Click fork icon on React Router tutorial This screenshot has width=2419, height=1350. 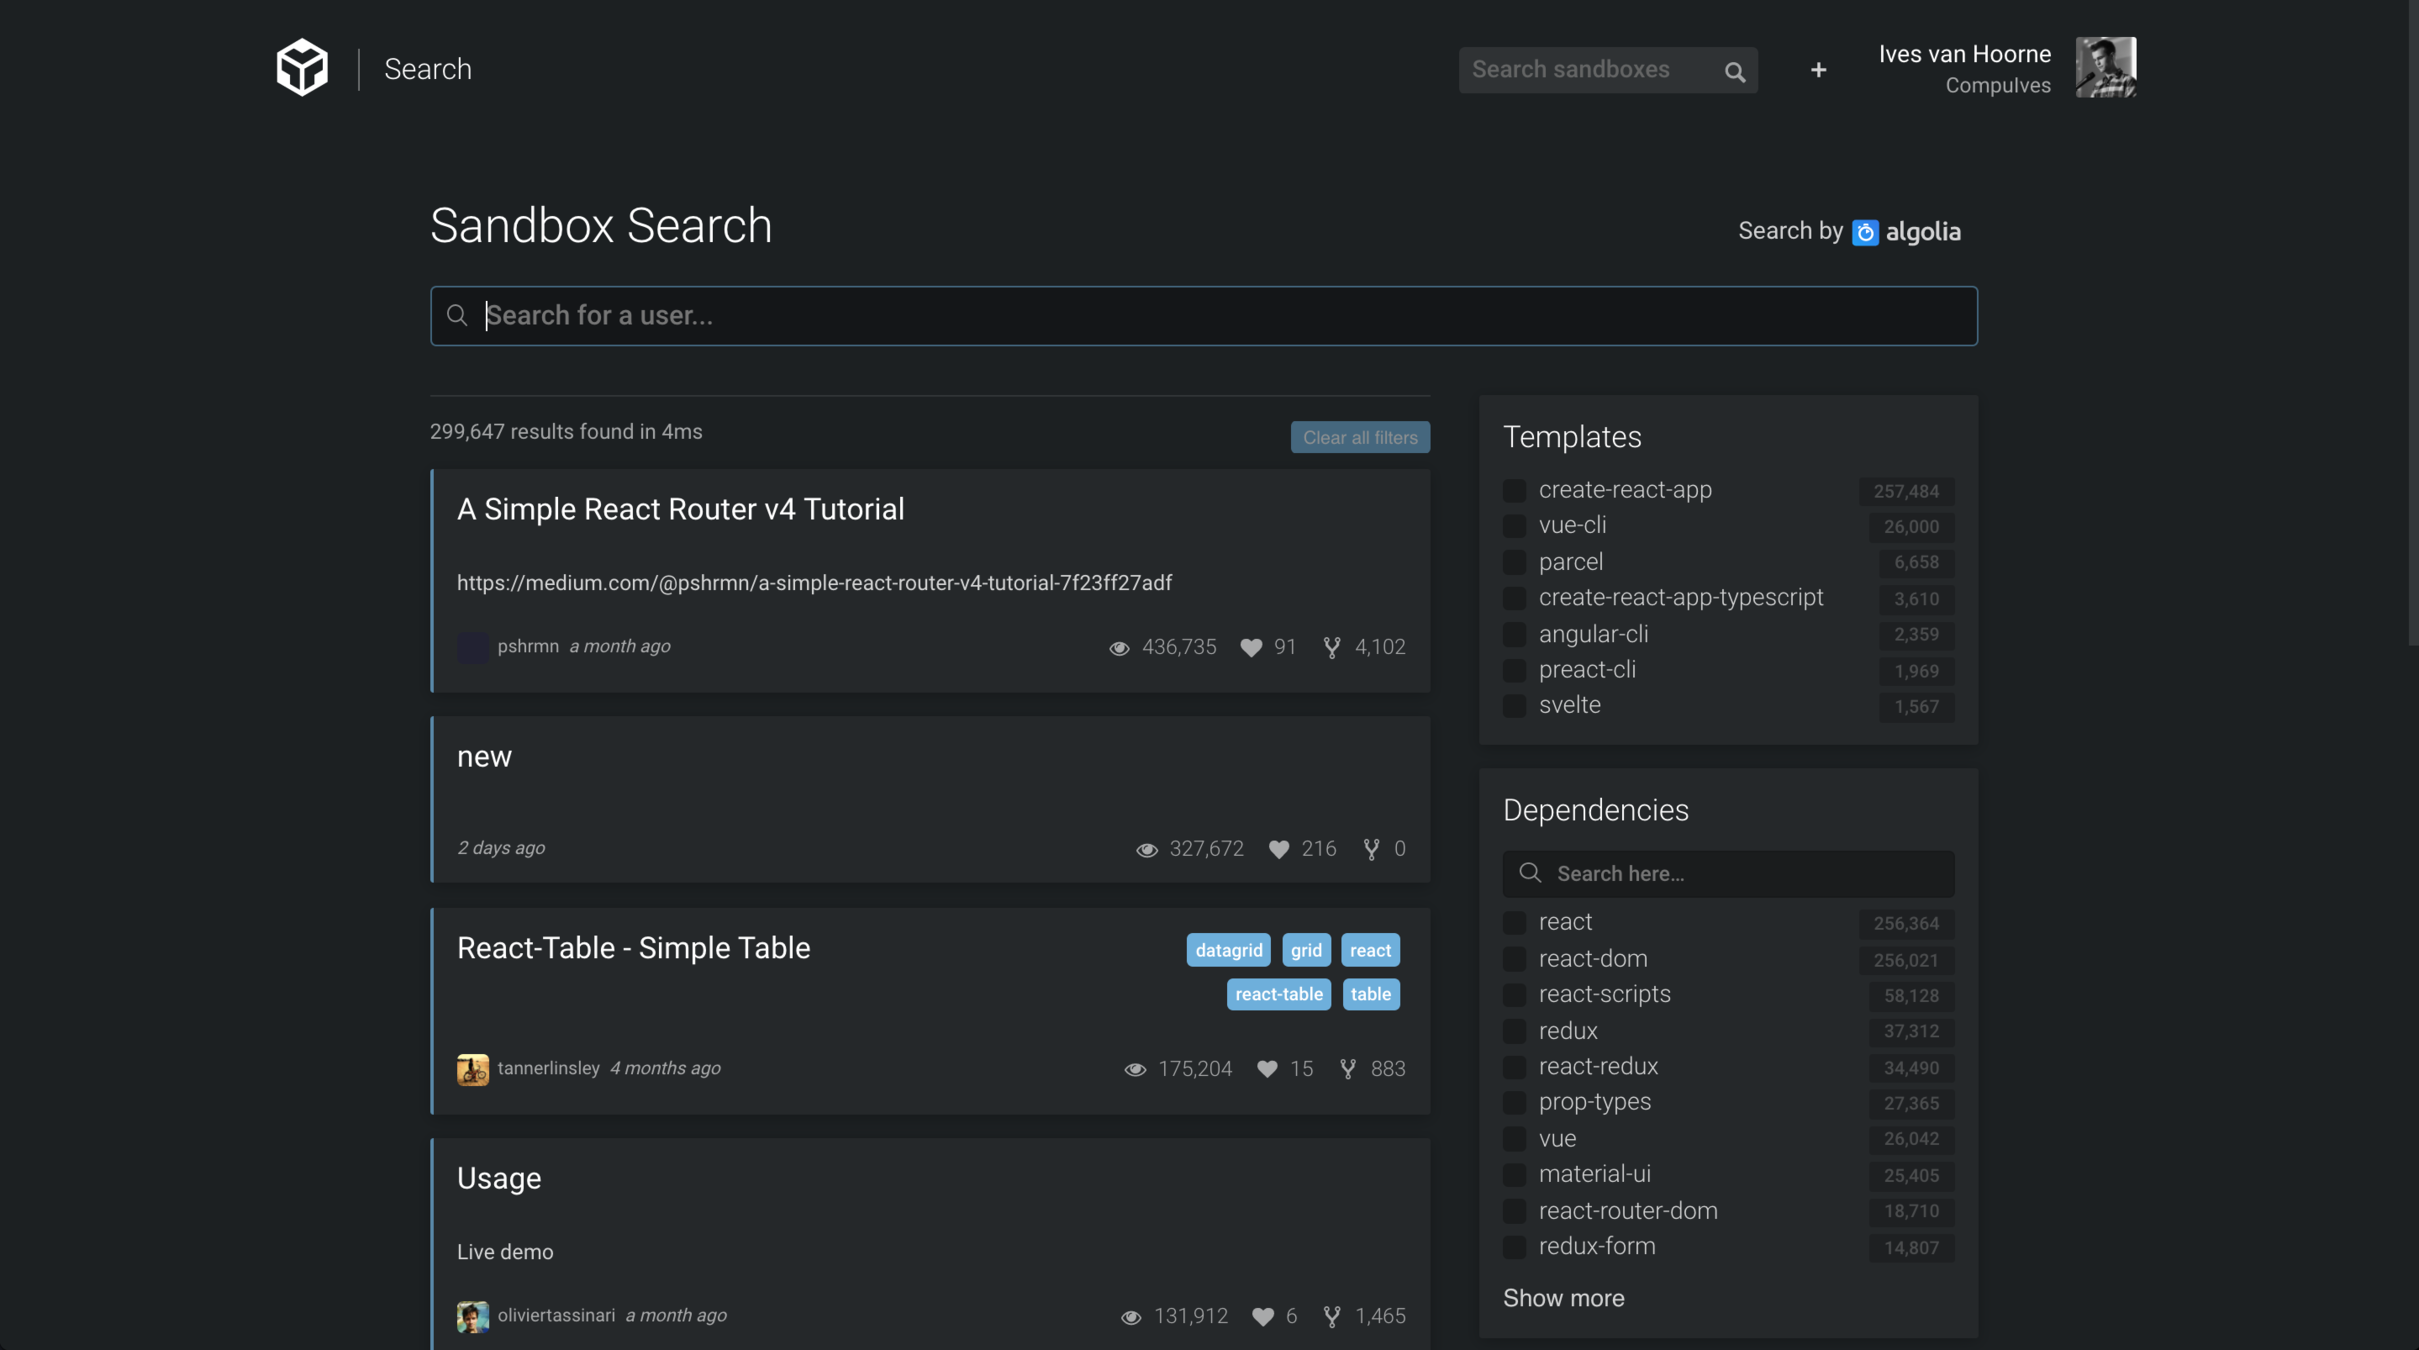(1331, 647)
